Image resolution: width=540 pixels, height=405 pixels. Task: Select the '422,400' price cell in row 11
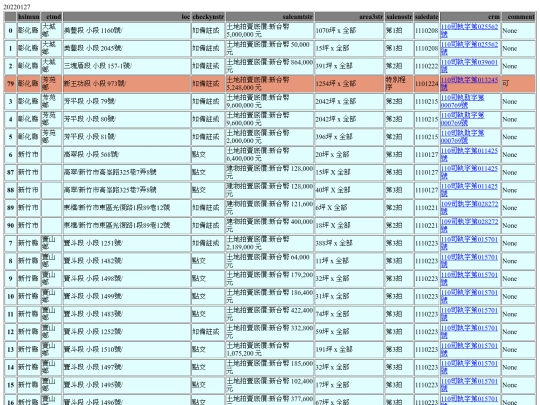[x=270, y=314]
